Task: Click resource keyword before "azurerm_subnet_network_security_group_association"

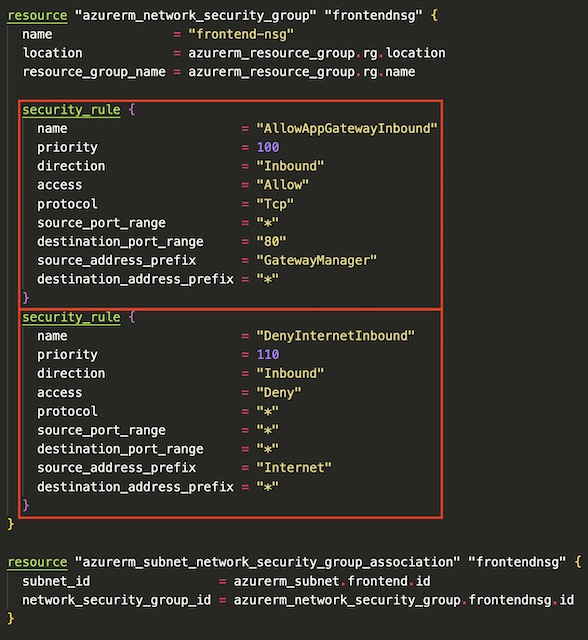Action: tap(38, 562)
